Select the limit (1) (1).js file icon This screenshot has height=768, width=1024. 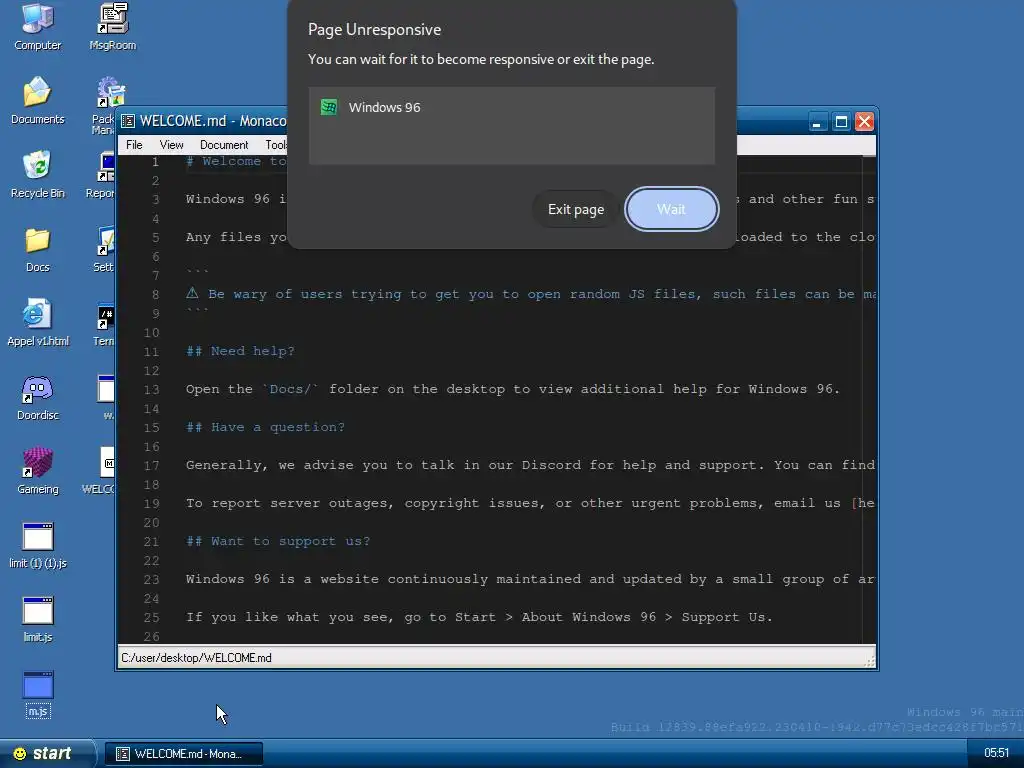(x=37, y=545)
